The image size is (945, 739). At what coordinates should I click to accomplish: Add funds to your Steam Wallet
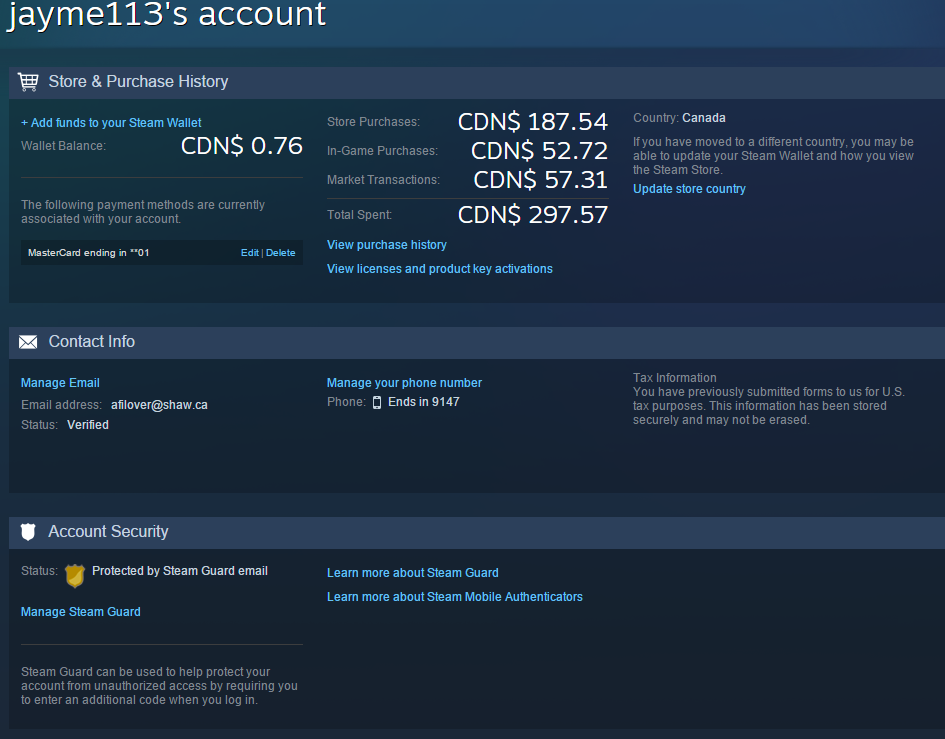(111, 122)
